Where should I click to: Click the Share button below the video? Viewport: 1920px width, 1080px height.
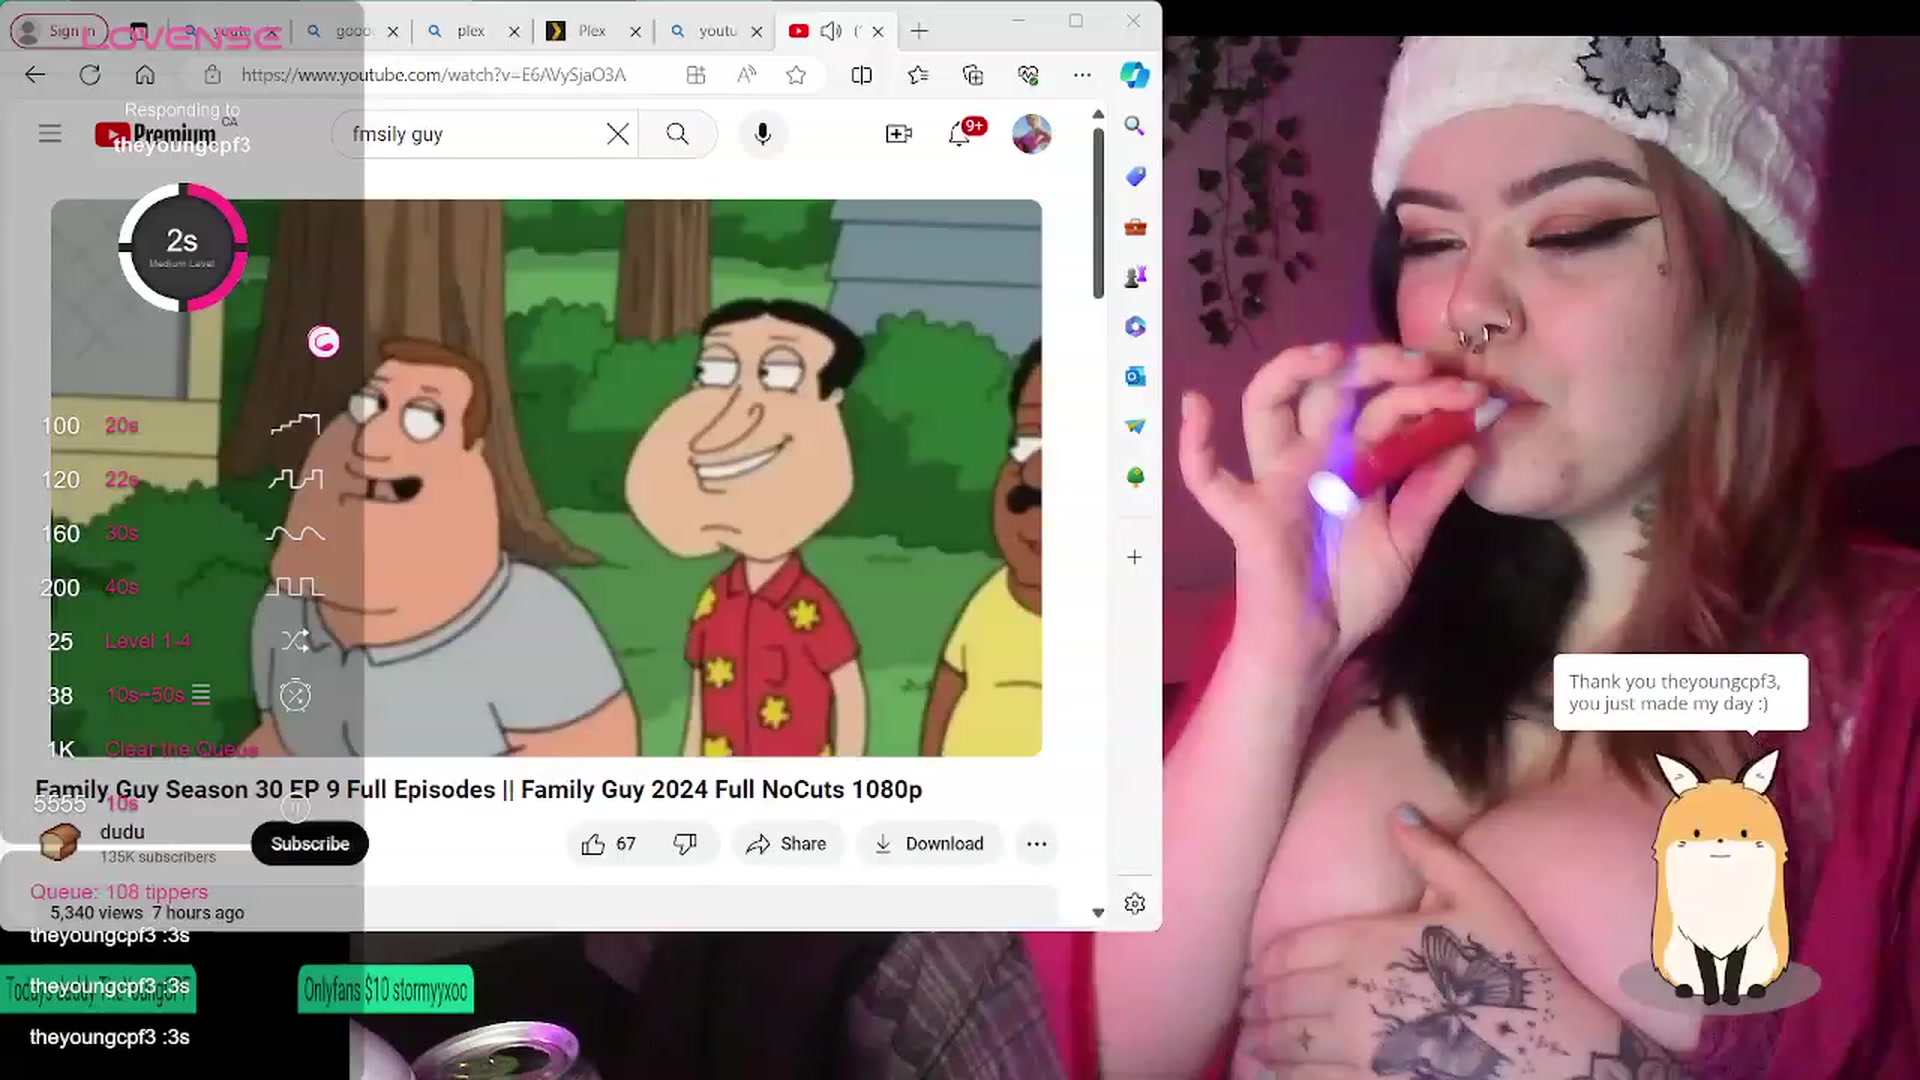pos(787,844)
